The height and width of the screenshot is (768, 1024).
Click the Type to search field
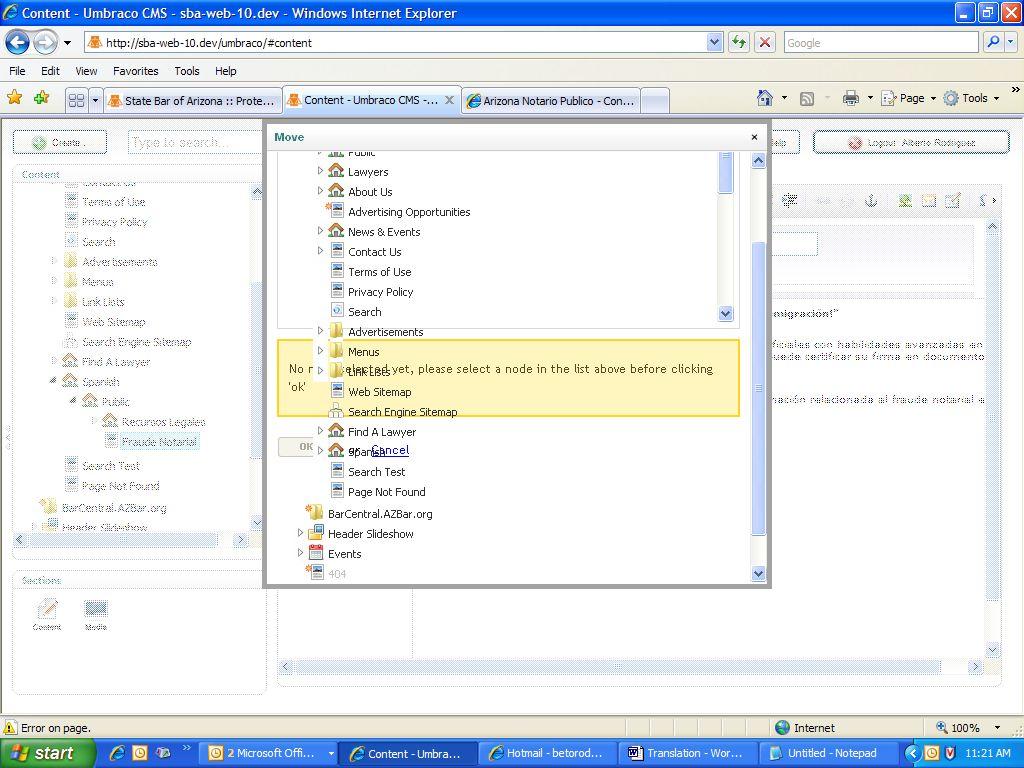coord(195,142)
